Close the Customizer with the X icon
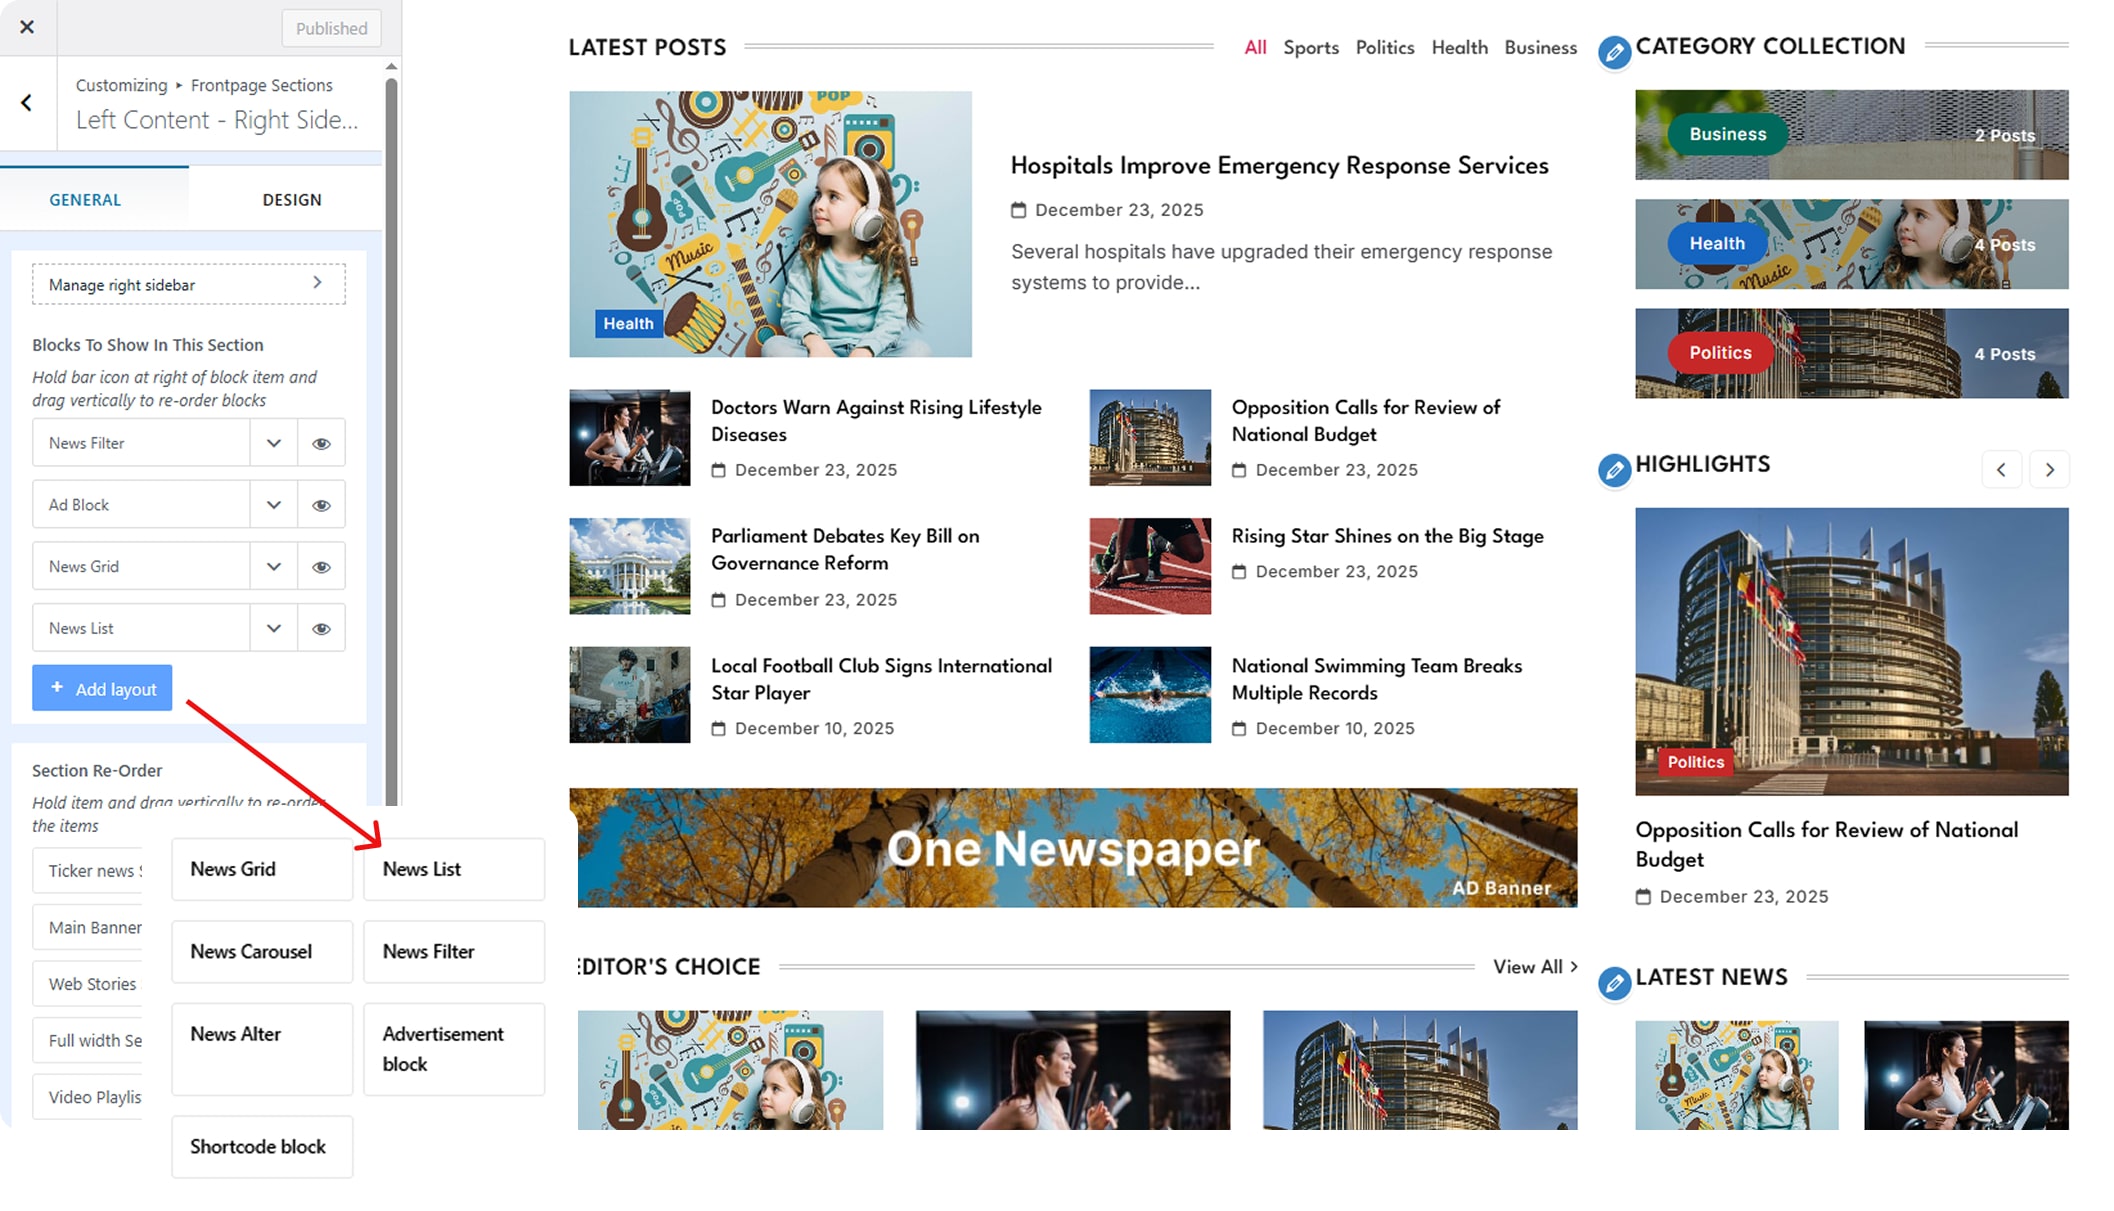This screenshot has height=1211, width=2114. coord(27,27)
